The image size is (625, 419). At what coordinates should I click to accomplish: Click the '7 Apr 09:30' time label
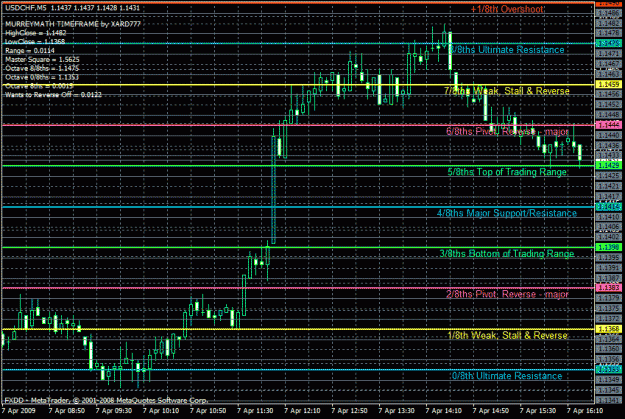[114, 411]
